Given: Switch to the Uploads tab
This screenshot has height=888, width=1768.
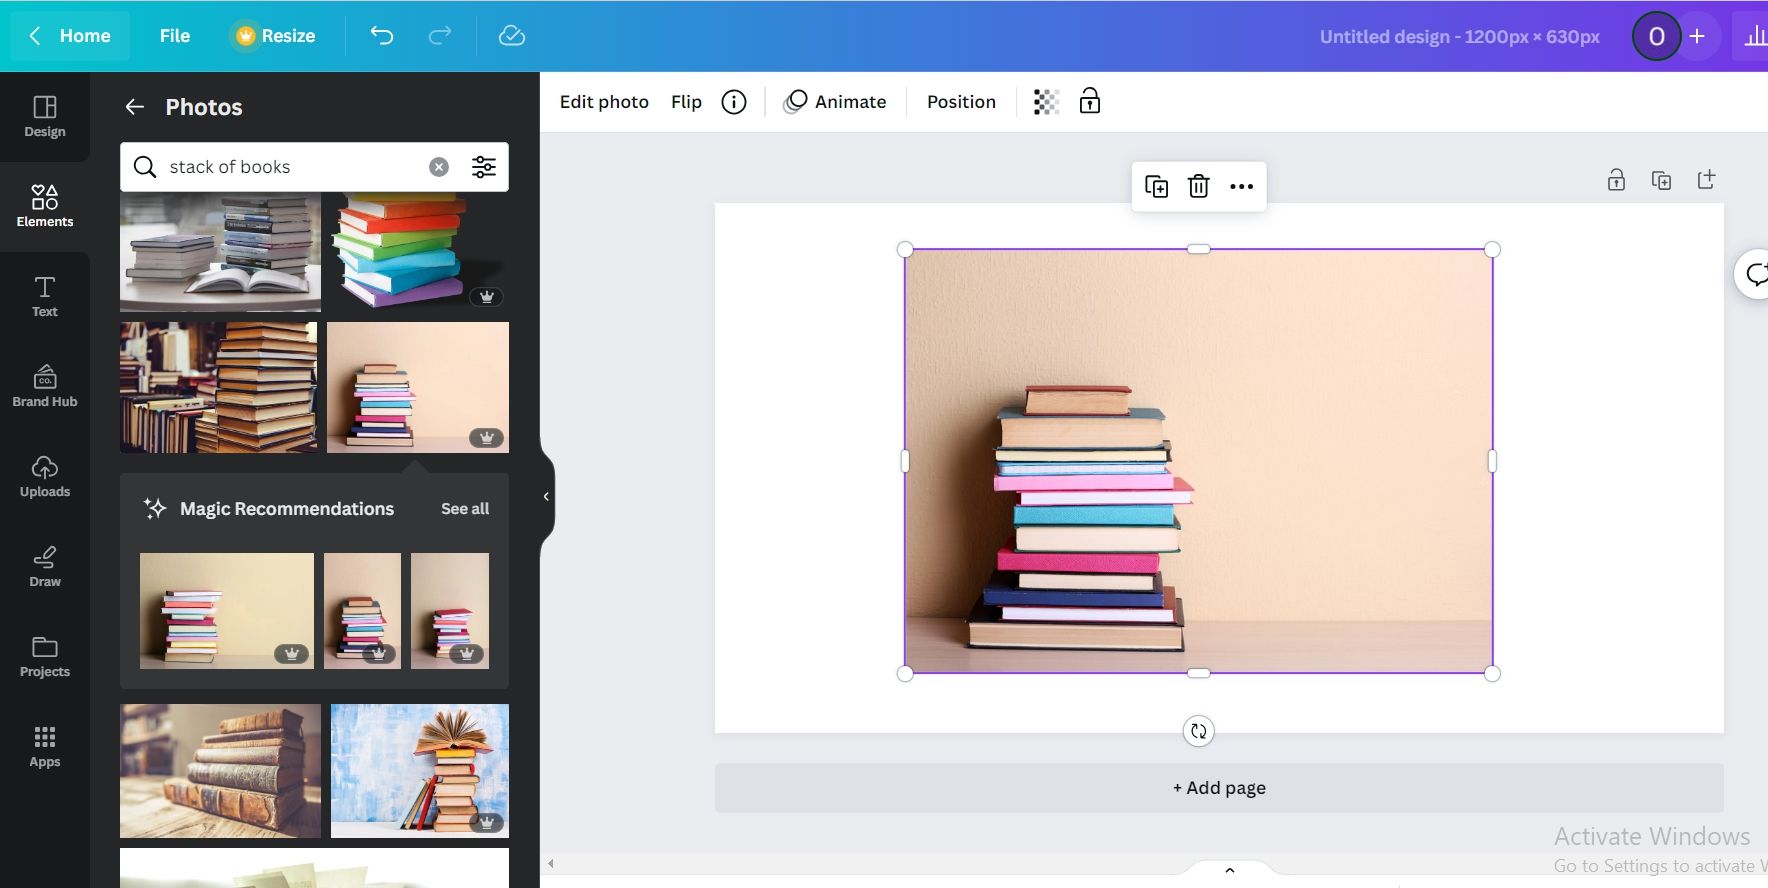Looking at the screenshot, I should (x=45, y=477).
